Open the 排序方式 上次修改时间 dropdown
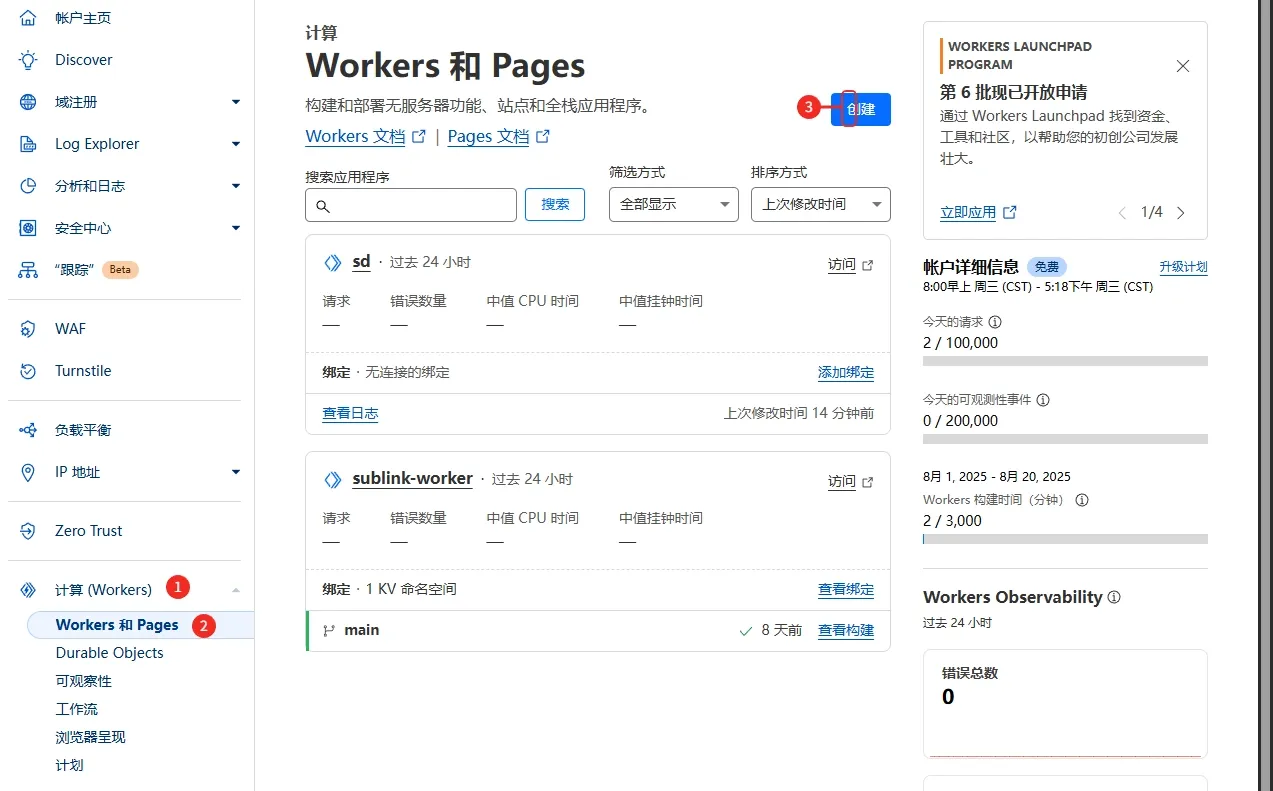Screen dimensions: 1273x791 821,204
